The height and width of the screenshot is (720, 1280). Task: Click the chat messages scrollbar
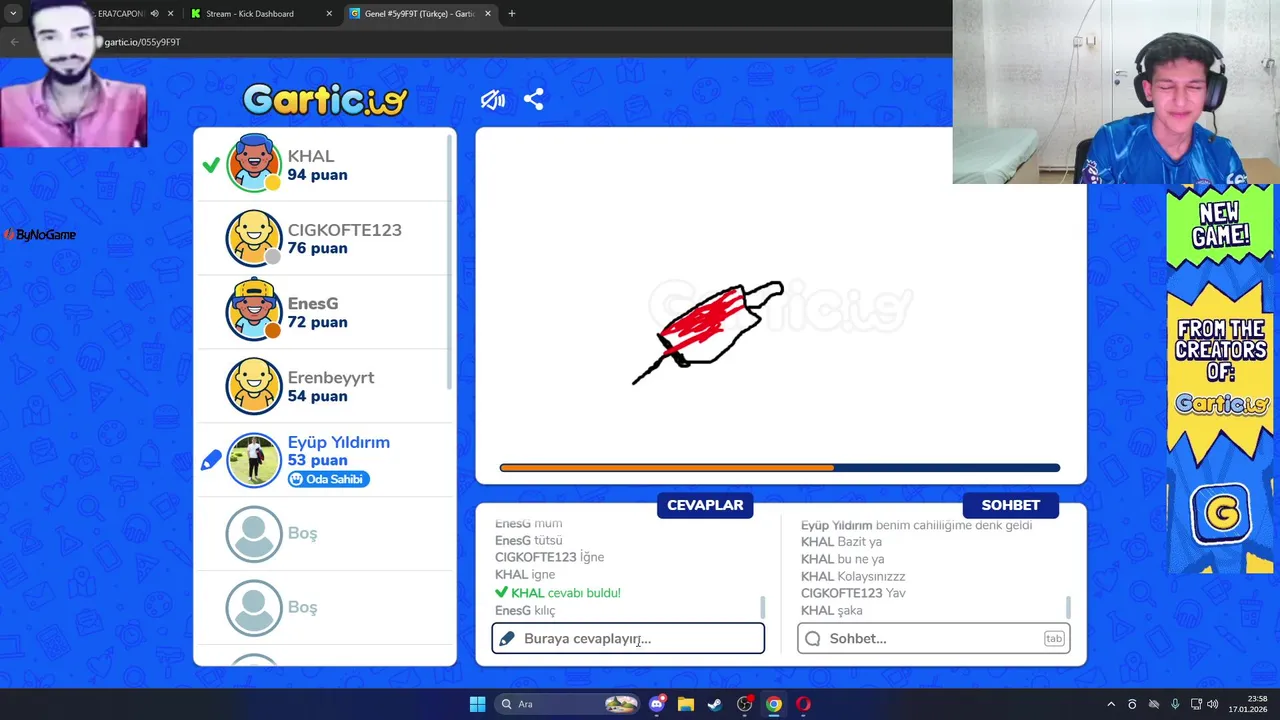[x=1069, y=607]
